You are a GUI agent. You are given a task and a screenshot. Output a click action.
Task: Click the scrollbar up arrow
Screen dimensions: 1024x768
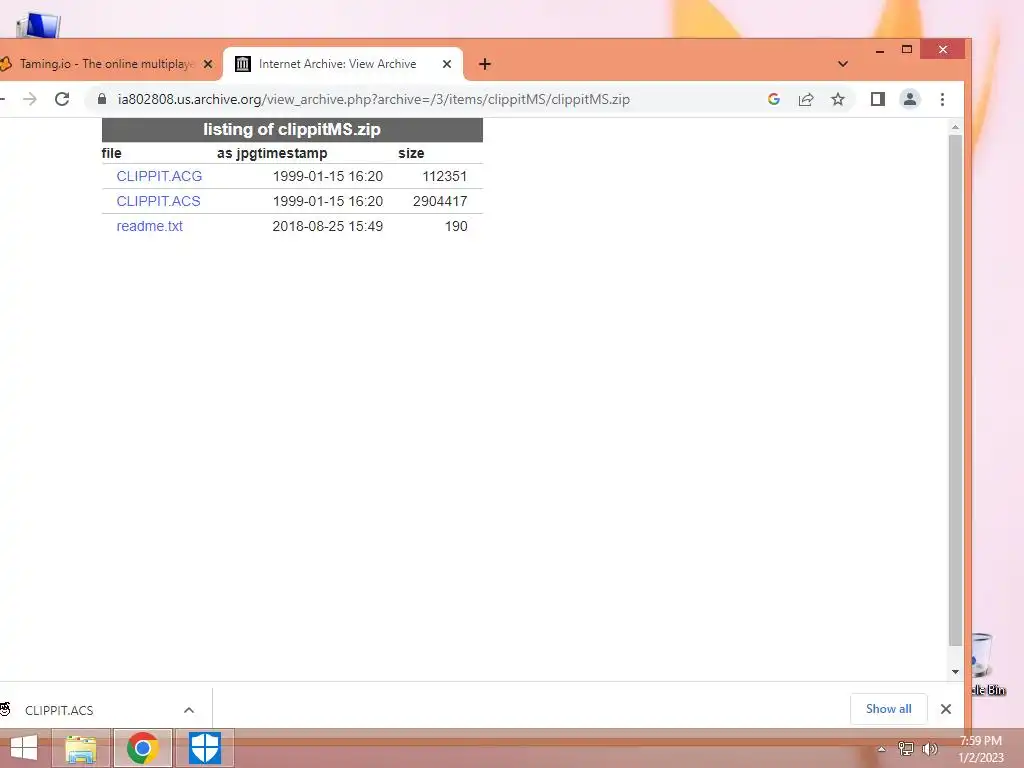(955, 127)
